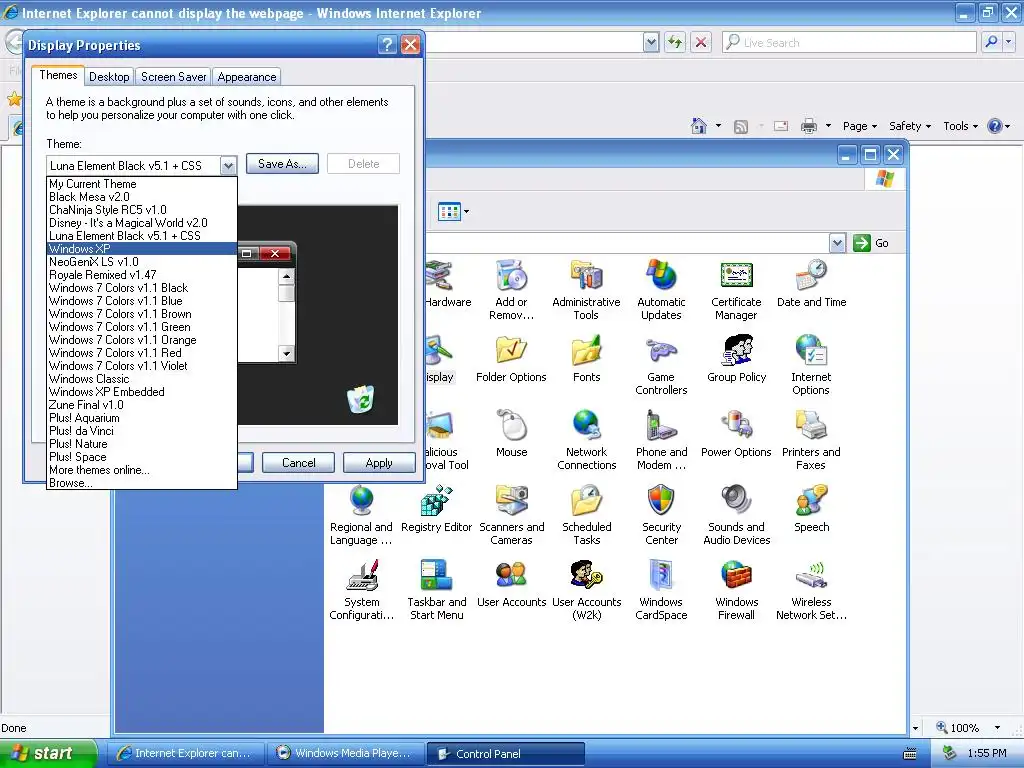
Task: Open the zoom level 100% dropdown
Action: coord(997,728)
